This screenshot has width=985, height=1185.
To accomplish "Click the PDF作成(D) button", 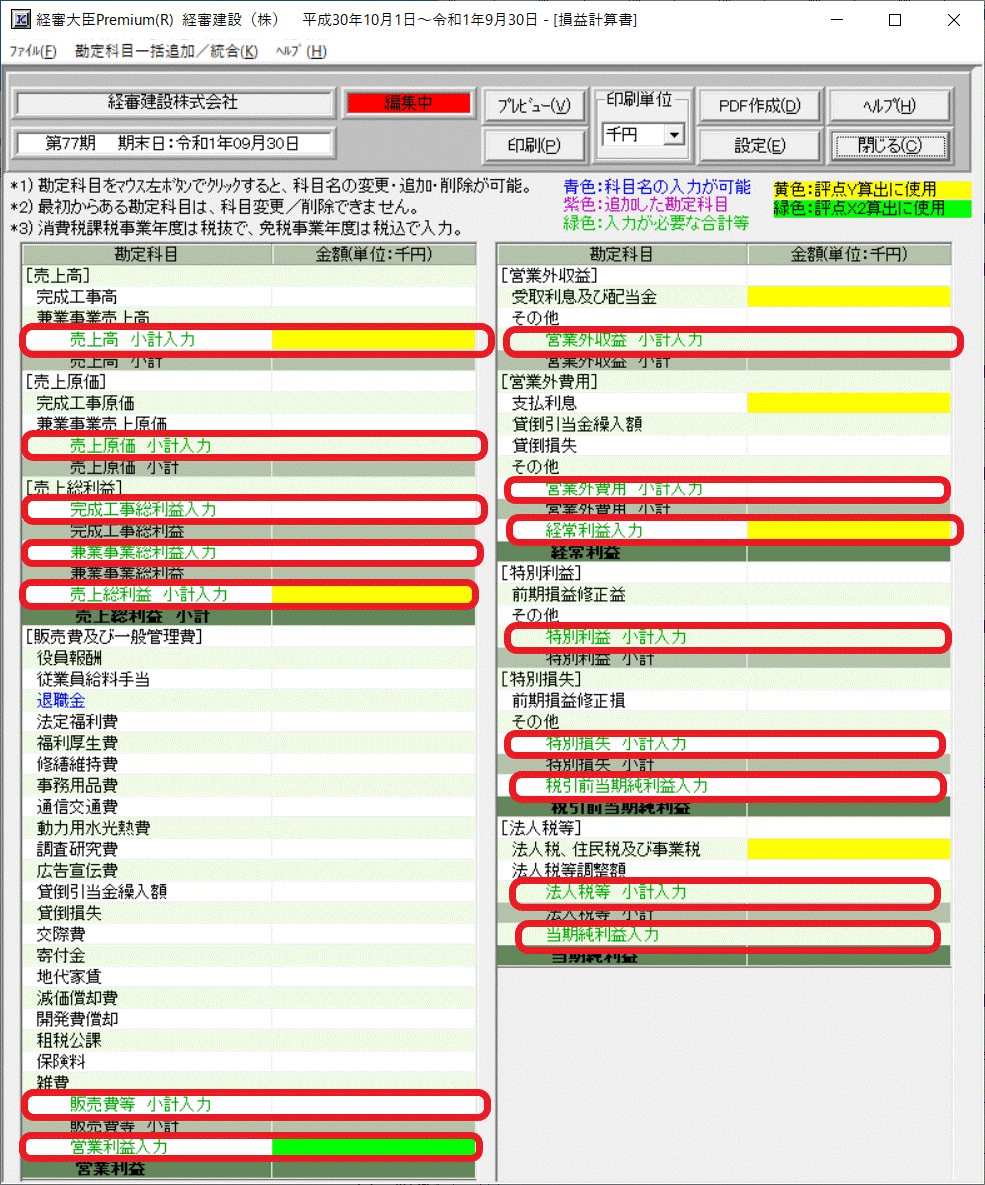I will [759, 106].
